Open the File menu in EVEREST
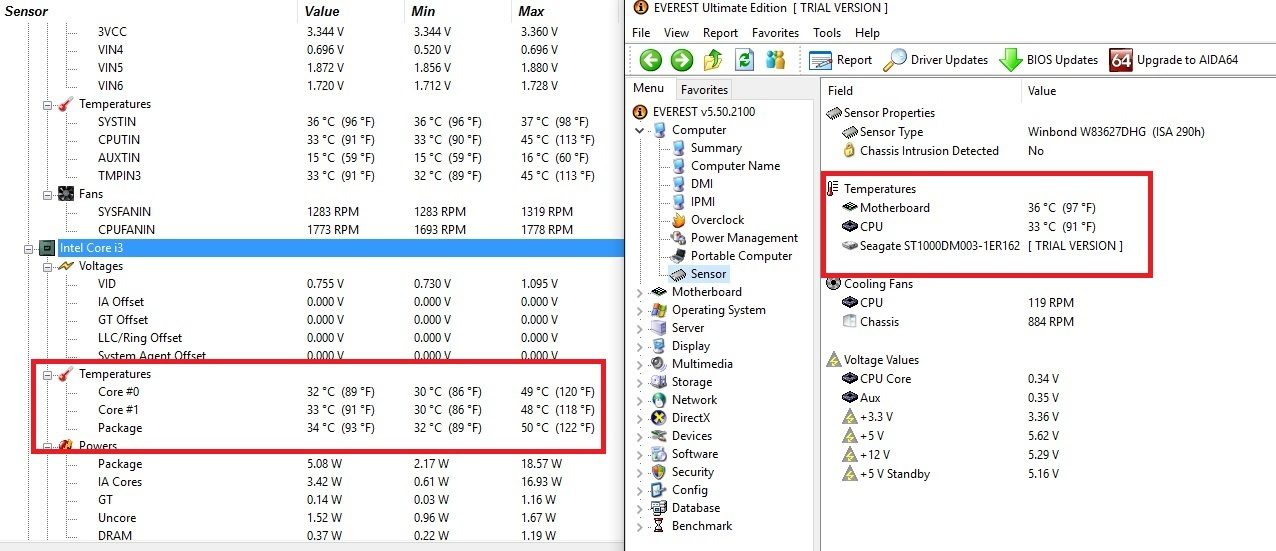The width and height of the screenshot is (1276, 551). (641, 33)
